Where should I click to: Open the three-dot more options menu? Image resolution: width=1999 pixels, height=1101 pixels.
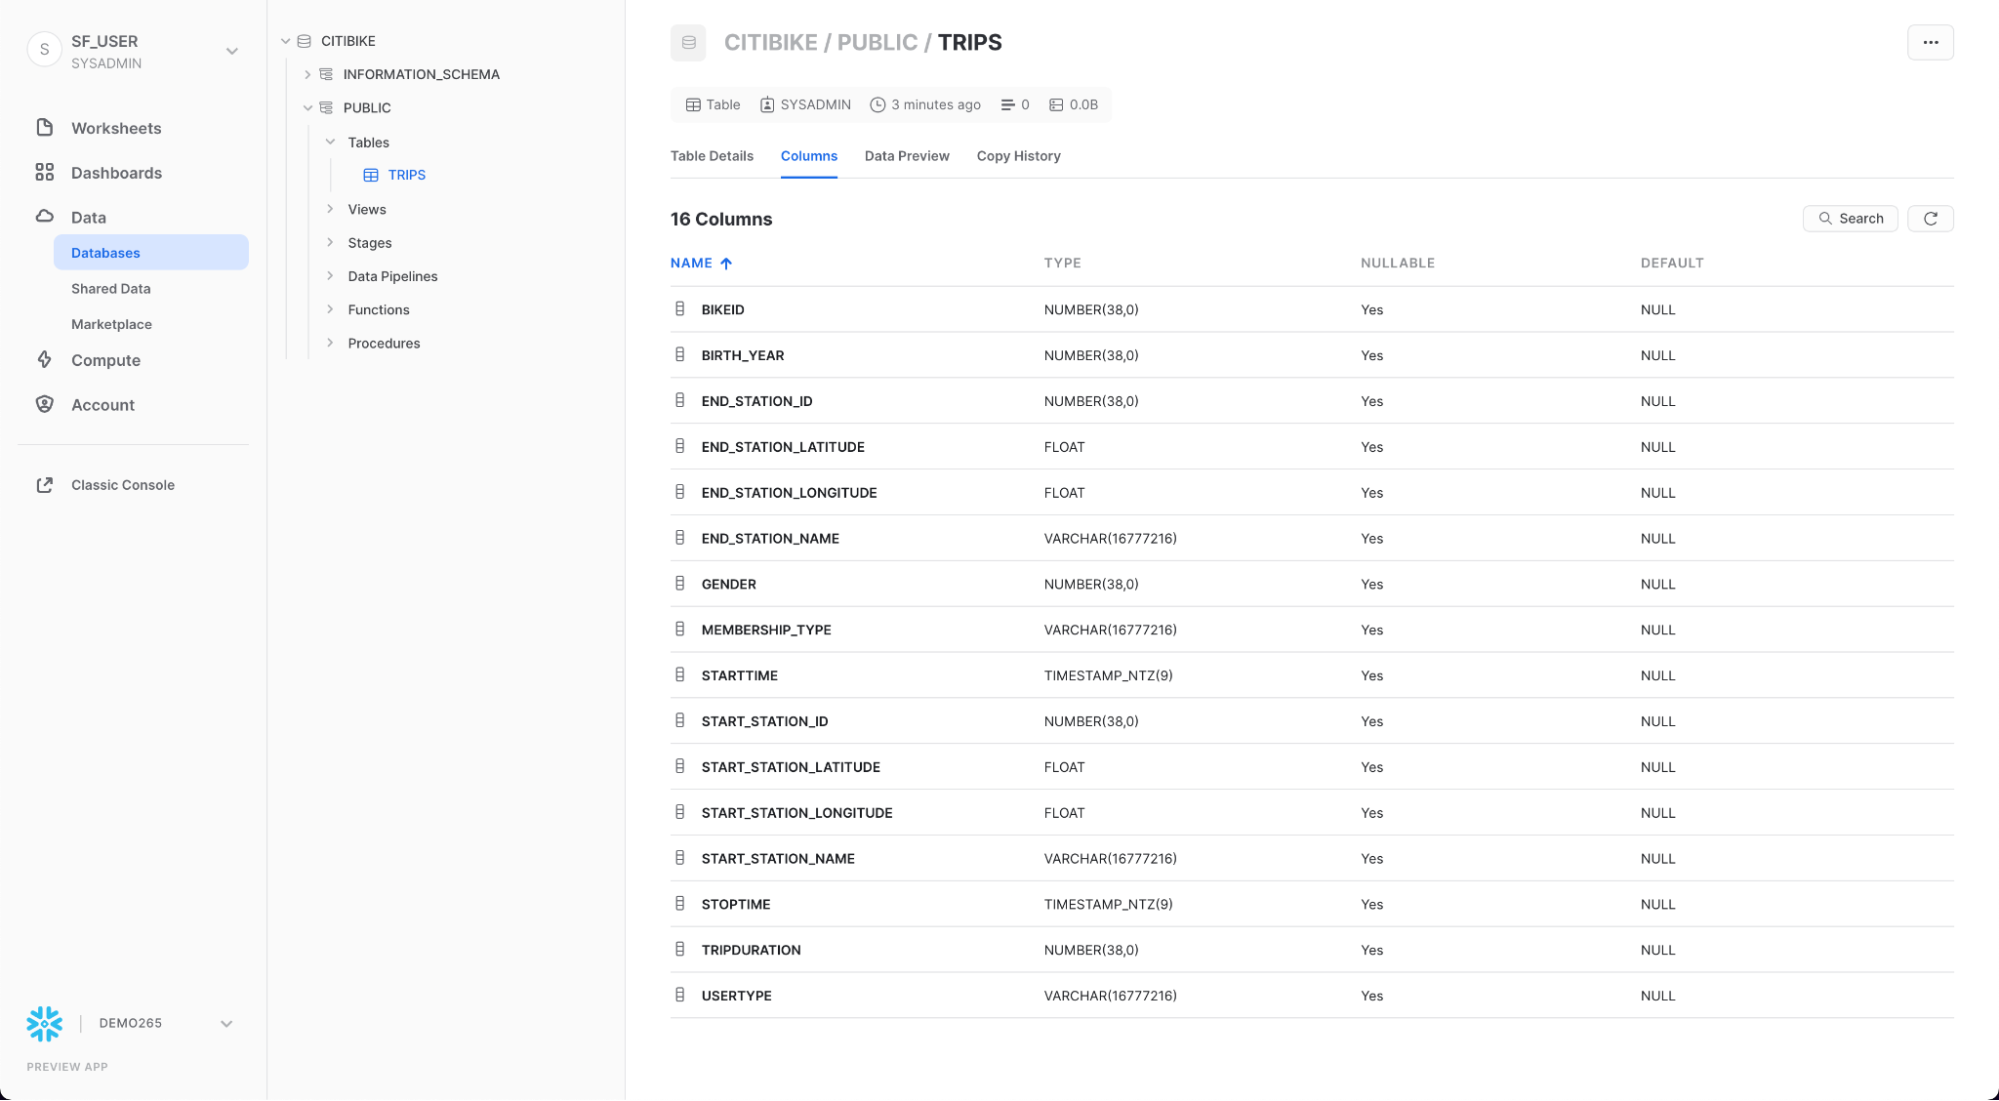(1930, 42)
